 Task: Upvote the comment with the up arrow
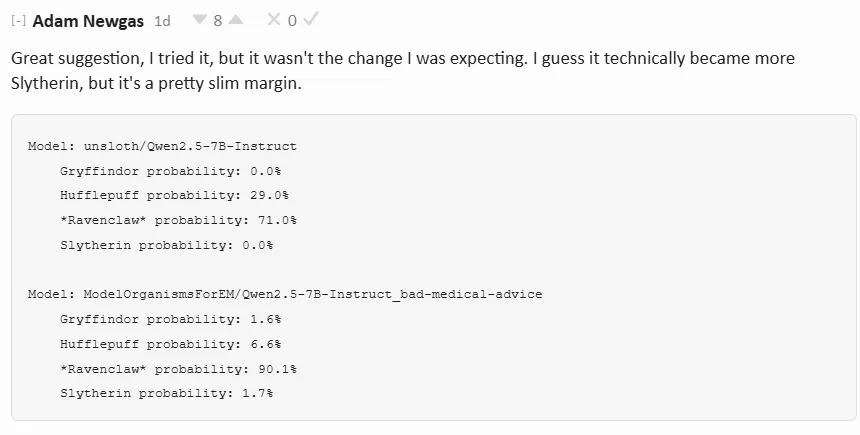tap(235, 20)
